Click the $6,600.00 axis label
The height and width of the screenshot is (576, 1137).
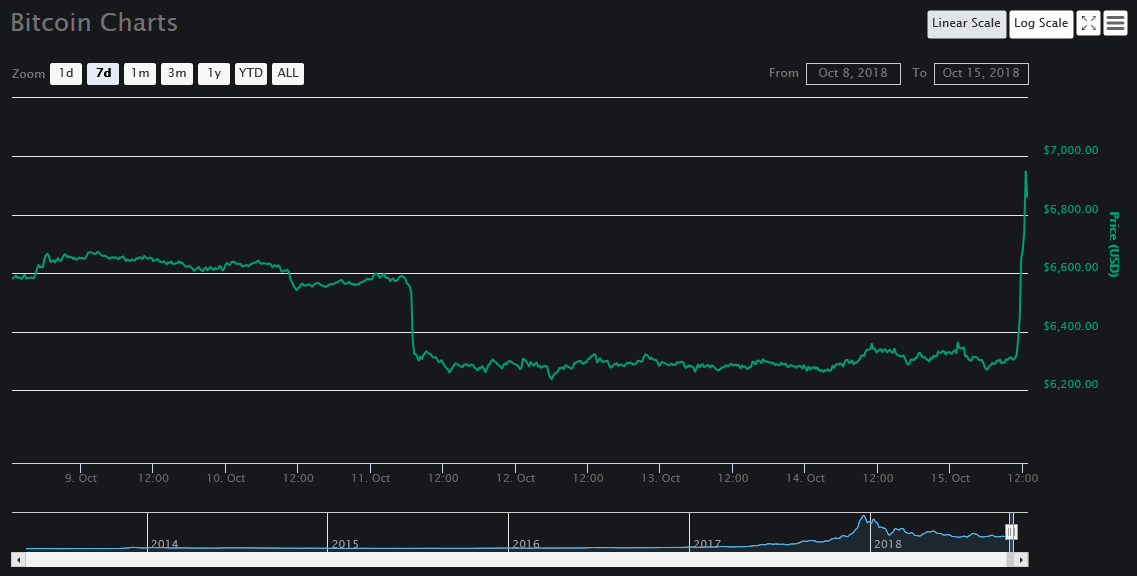(x=1070, y=267)
